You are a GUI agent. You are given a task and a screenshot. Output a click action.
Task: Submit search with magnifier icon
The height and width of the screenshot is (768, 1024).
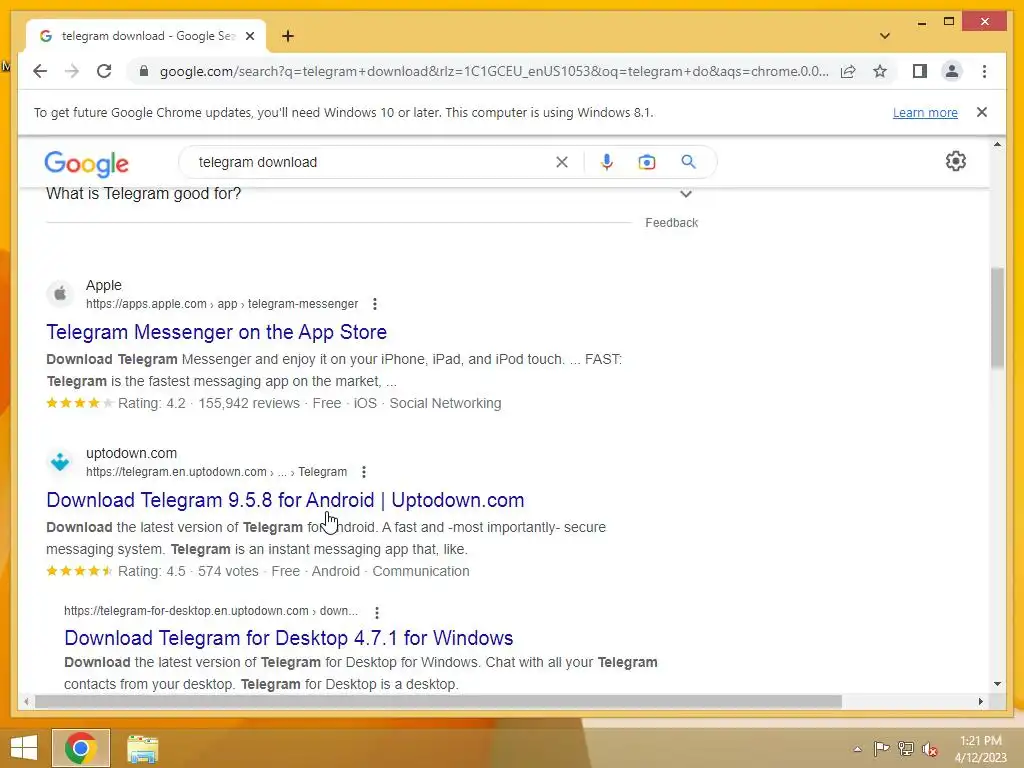click(688, 162)
